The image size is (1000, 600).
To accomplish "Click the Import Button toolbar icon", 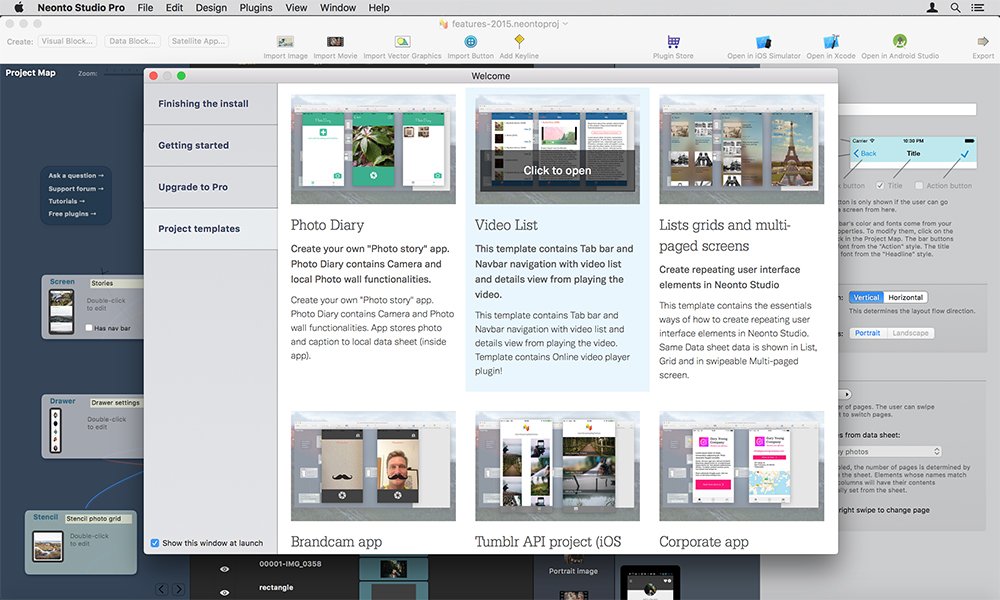I will (x=471, y=41).
